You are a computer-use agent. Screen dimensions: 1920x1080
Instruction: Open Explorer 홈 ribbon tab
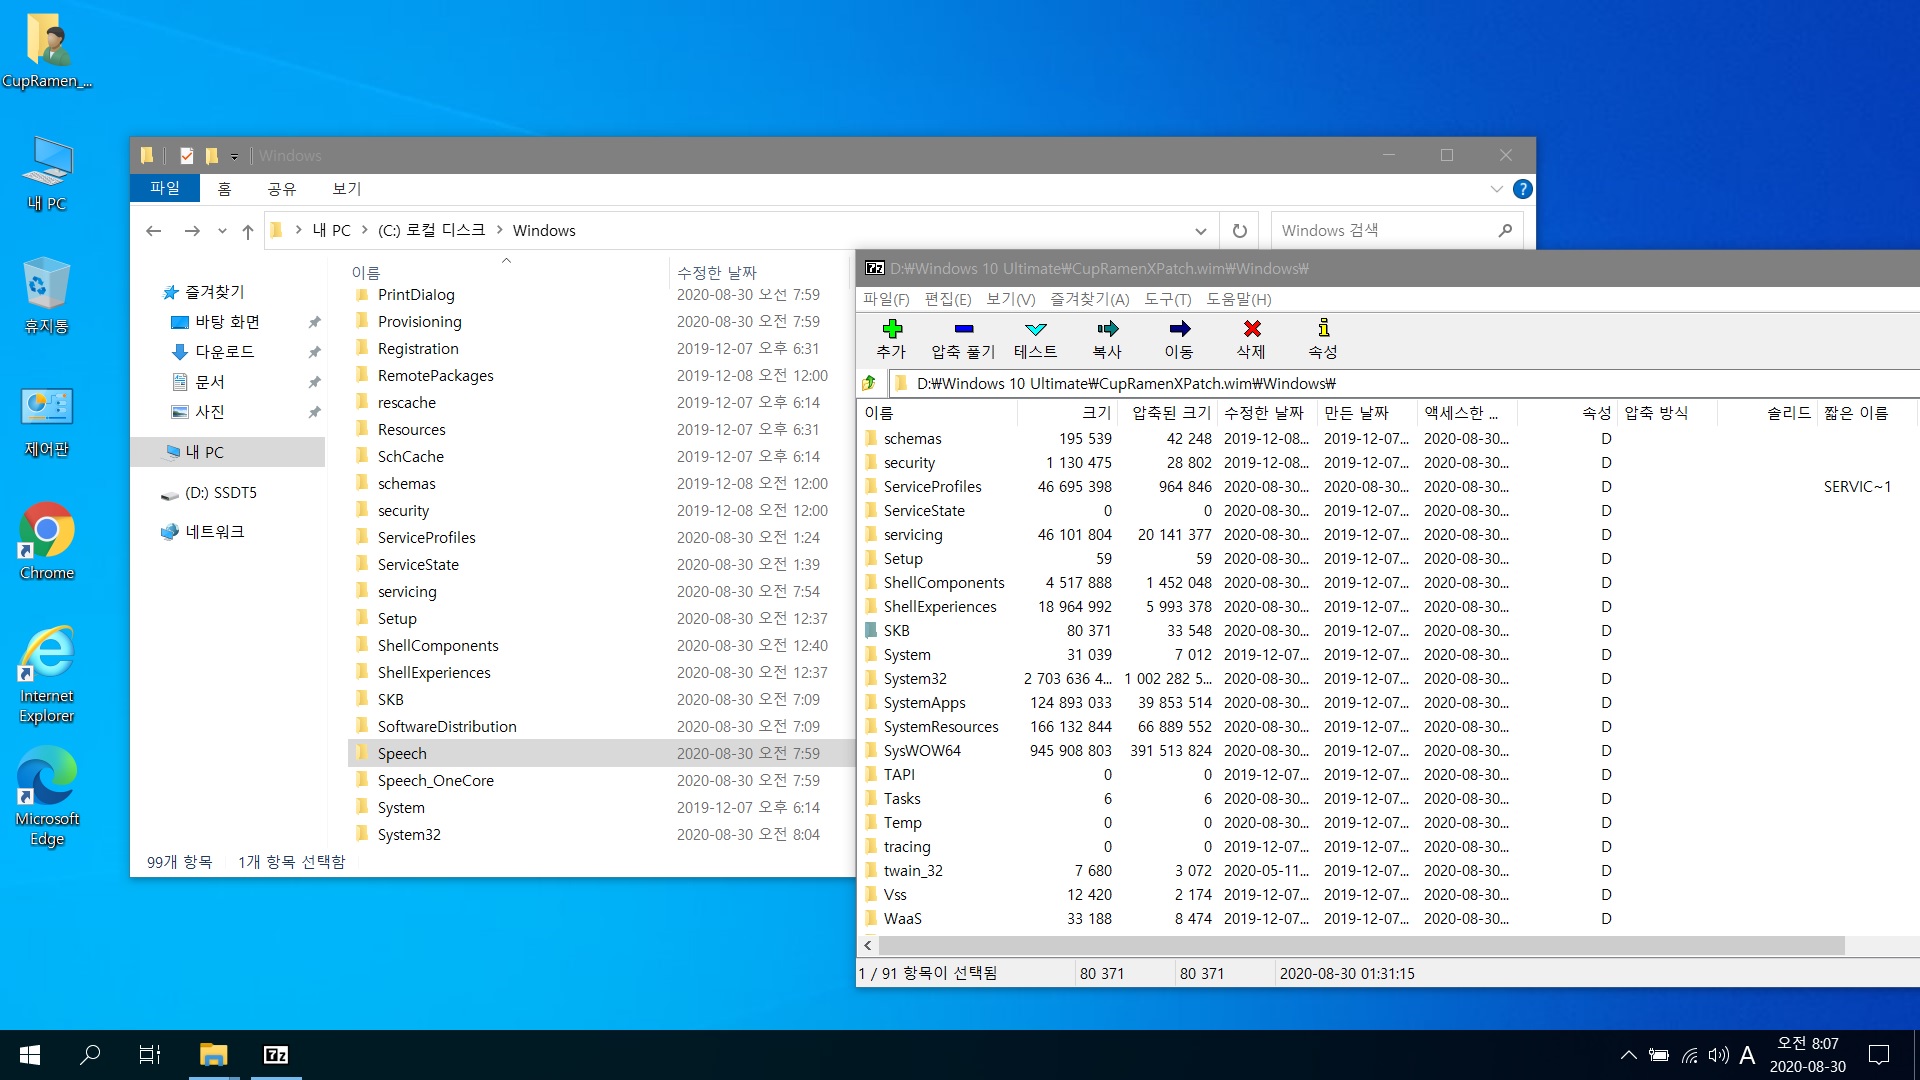[224, 188]
